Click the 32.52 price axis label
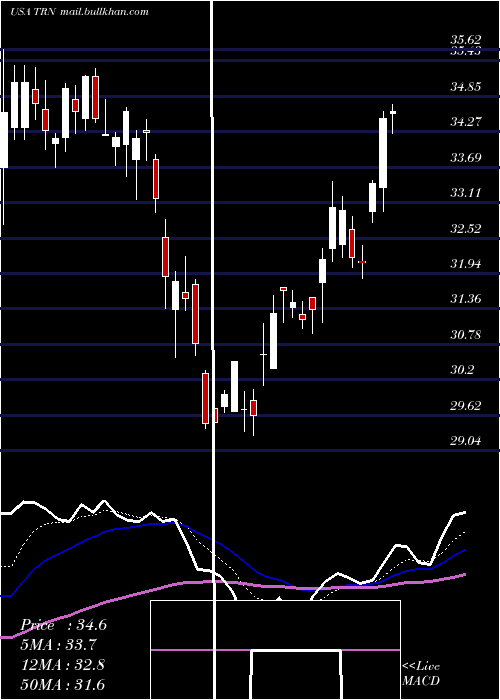 [x=466, y=229]
